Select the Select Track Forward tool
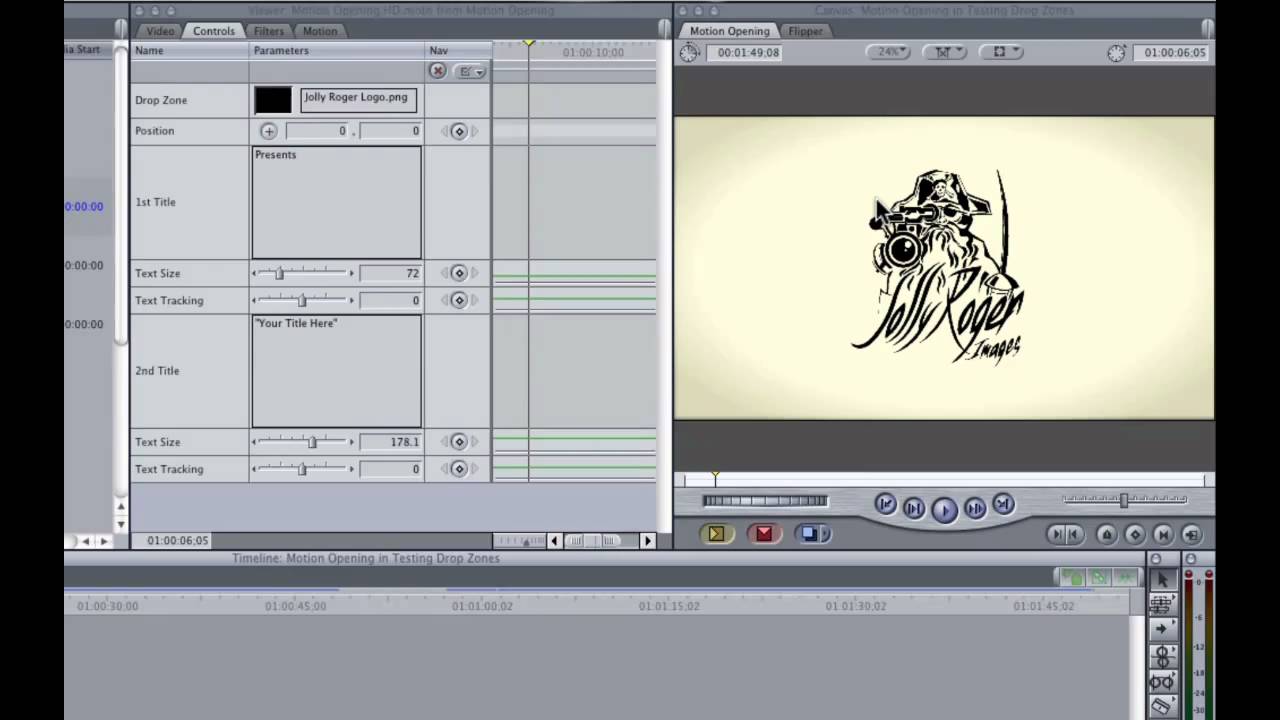This screenshot has width=1280, height=720. tap(1162, 629)
